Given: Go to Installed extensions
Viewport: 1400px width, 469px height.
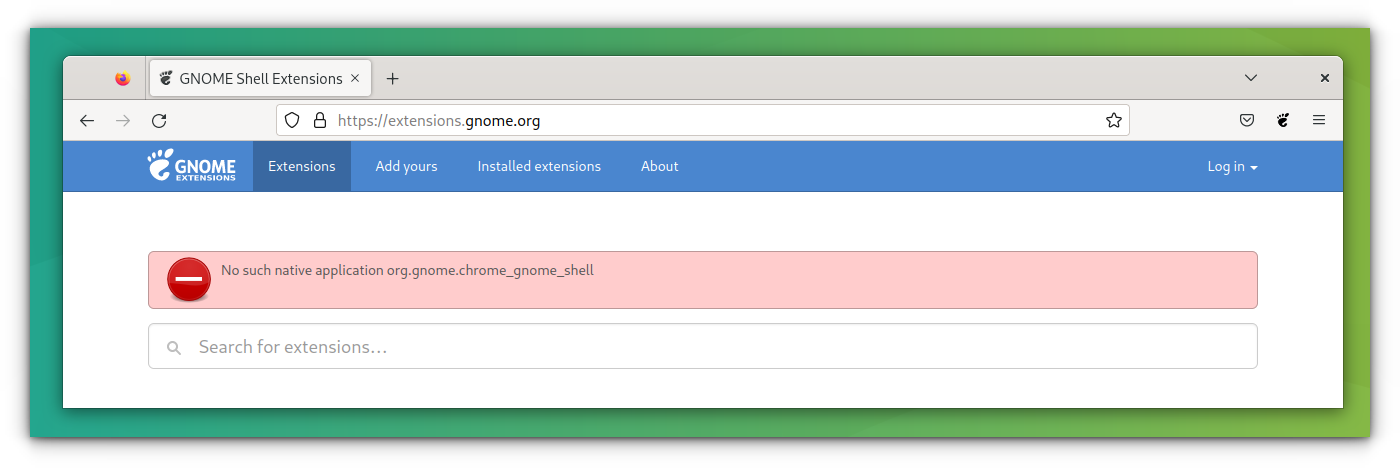Looking at the screenshot, I should click(x=539, y=166).
